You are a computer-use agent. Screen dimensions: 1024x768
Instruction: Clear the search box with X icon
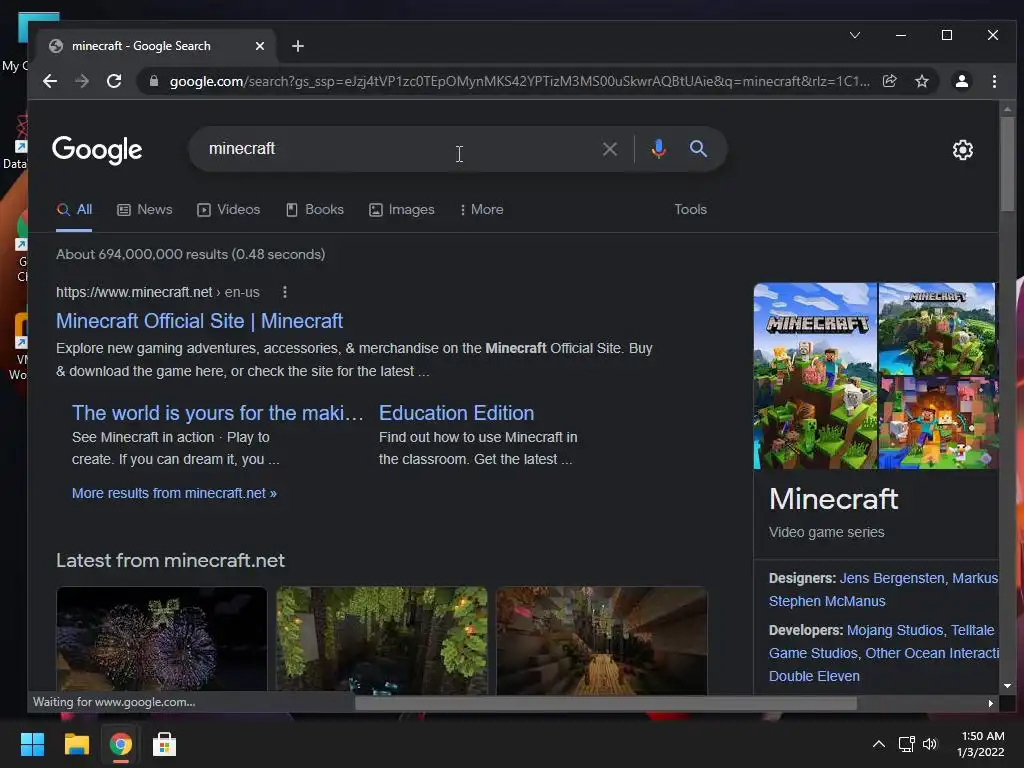(x=609, y=149)
